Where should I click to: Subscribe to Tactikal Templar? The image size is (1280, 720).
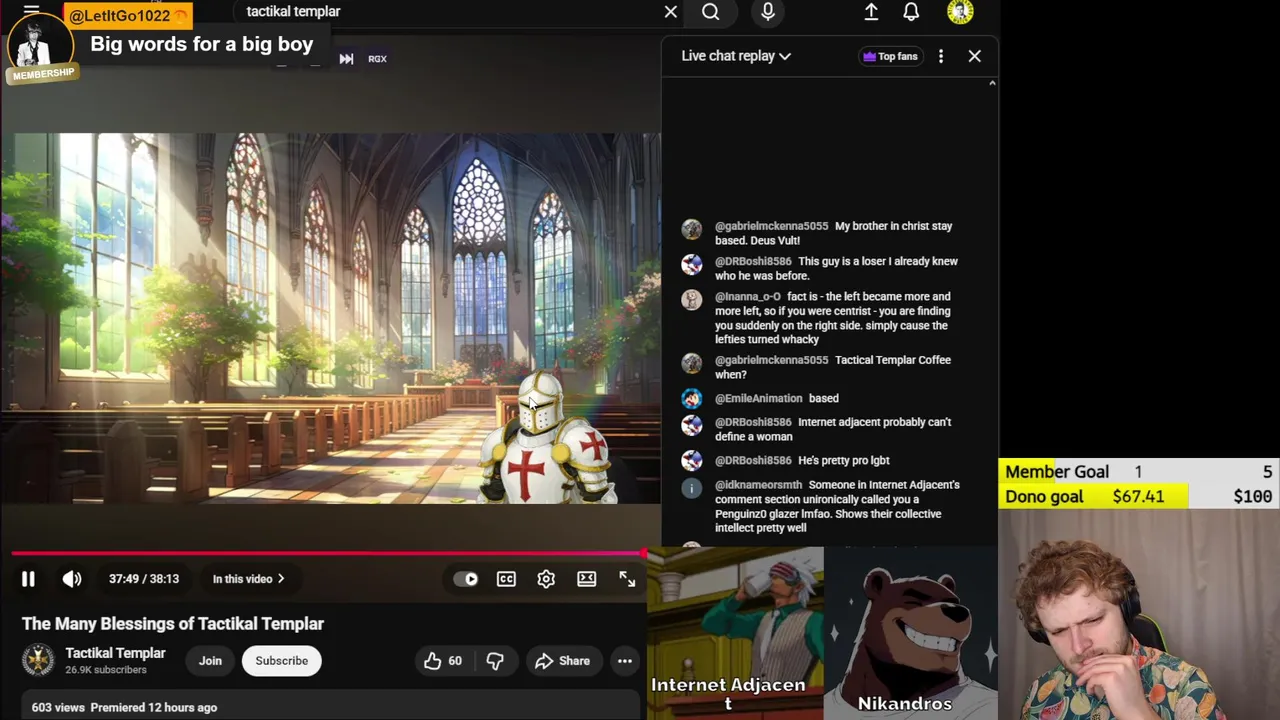pos(281,661)
